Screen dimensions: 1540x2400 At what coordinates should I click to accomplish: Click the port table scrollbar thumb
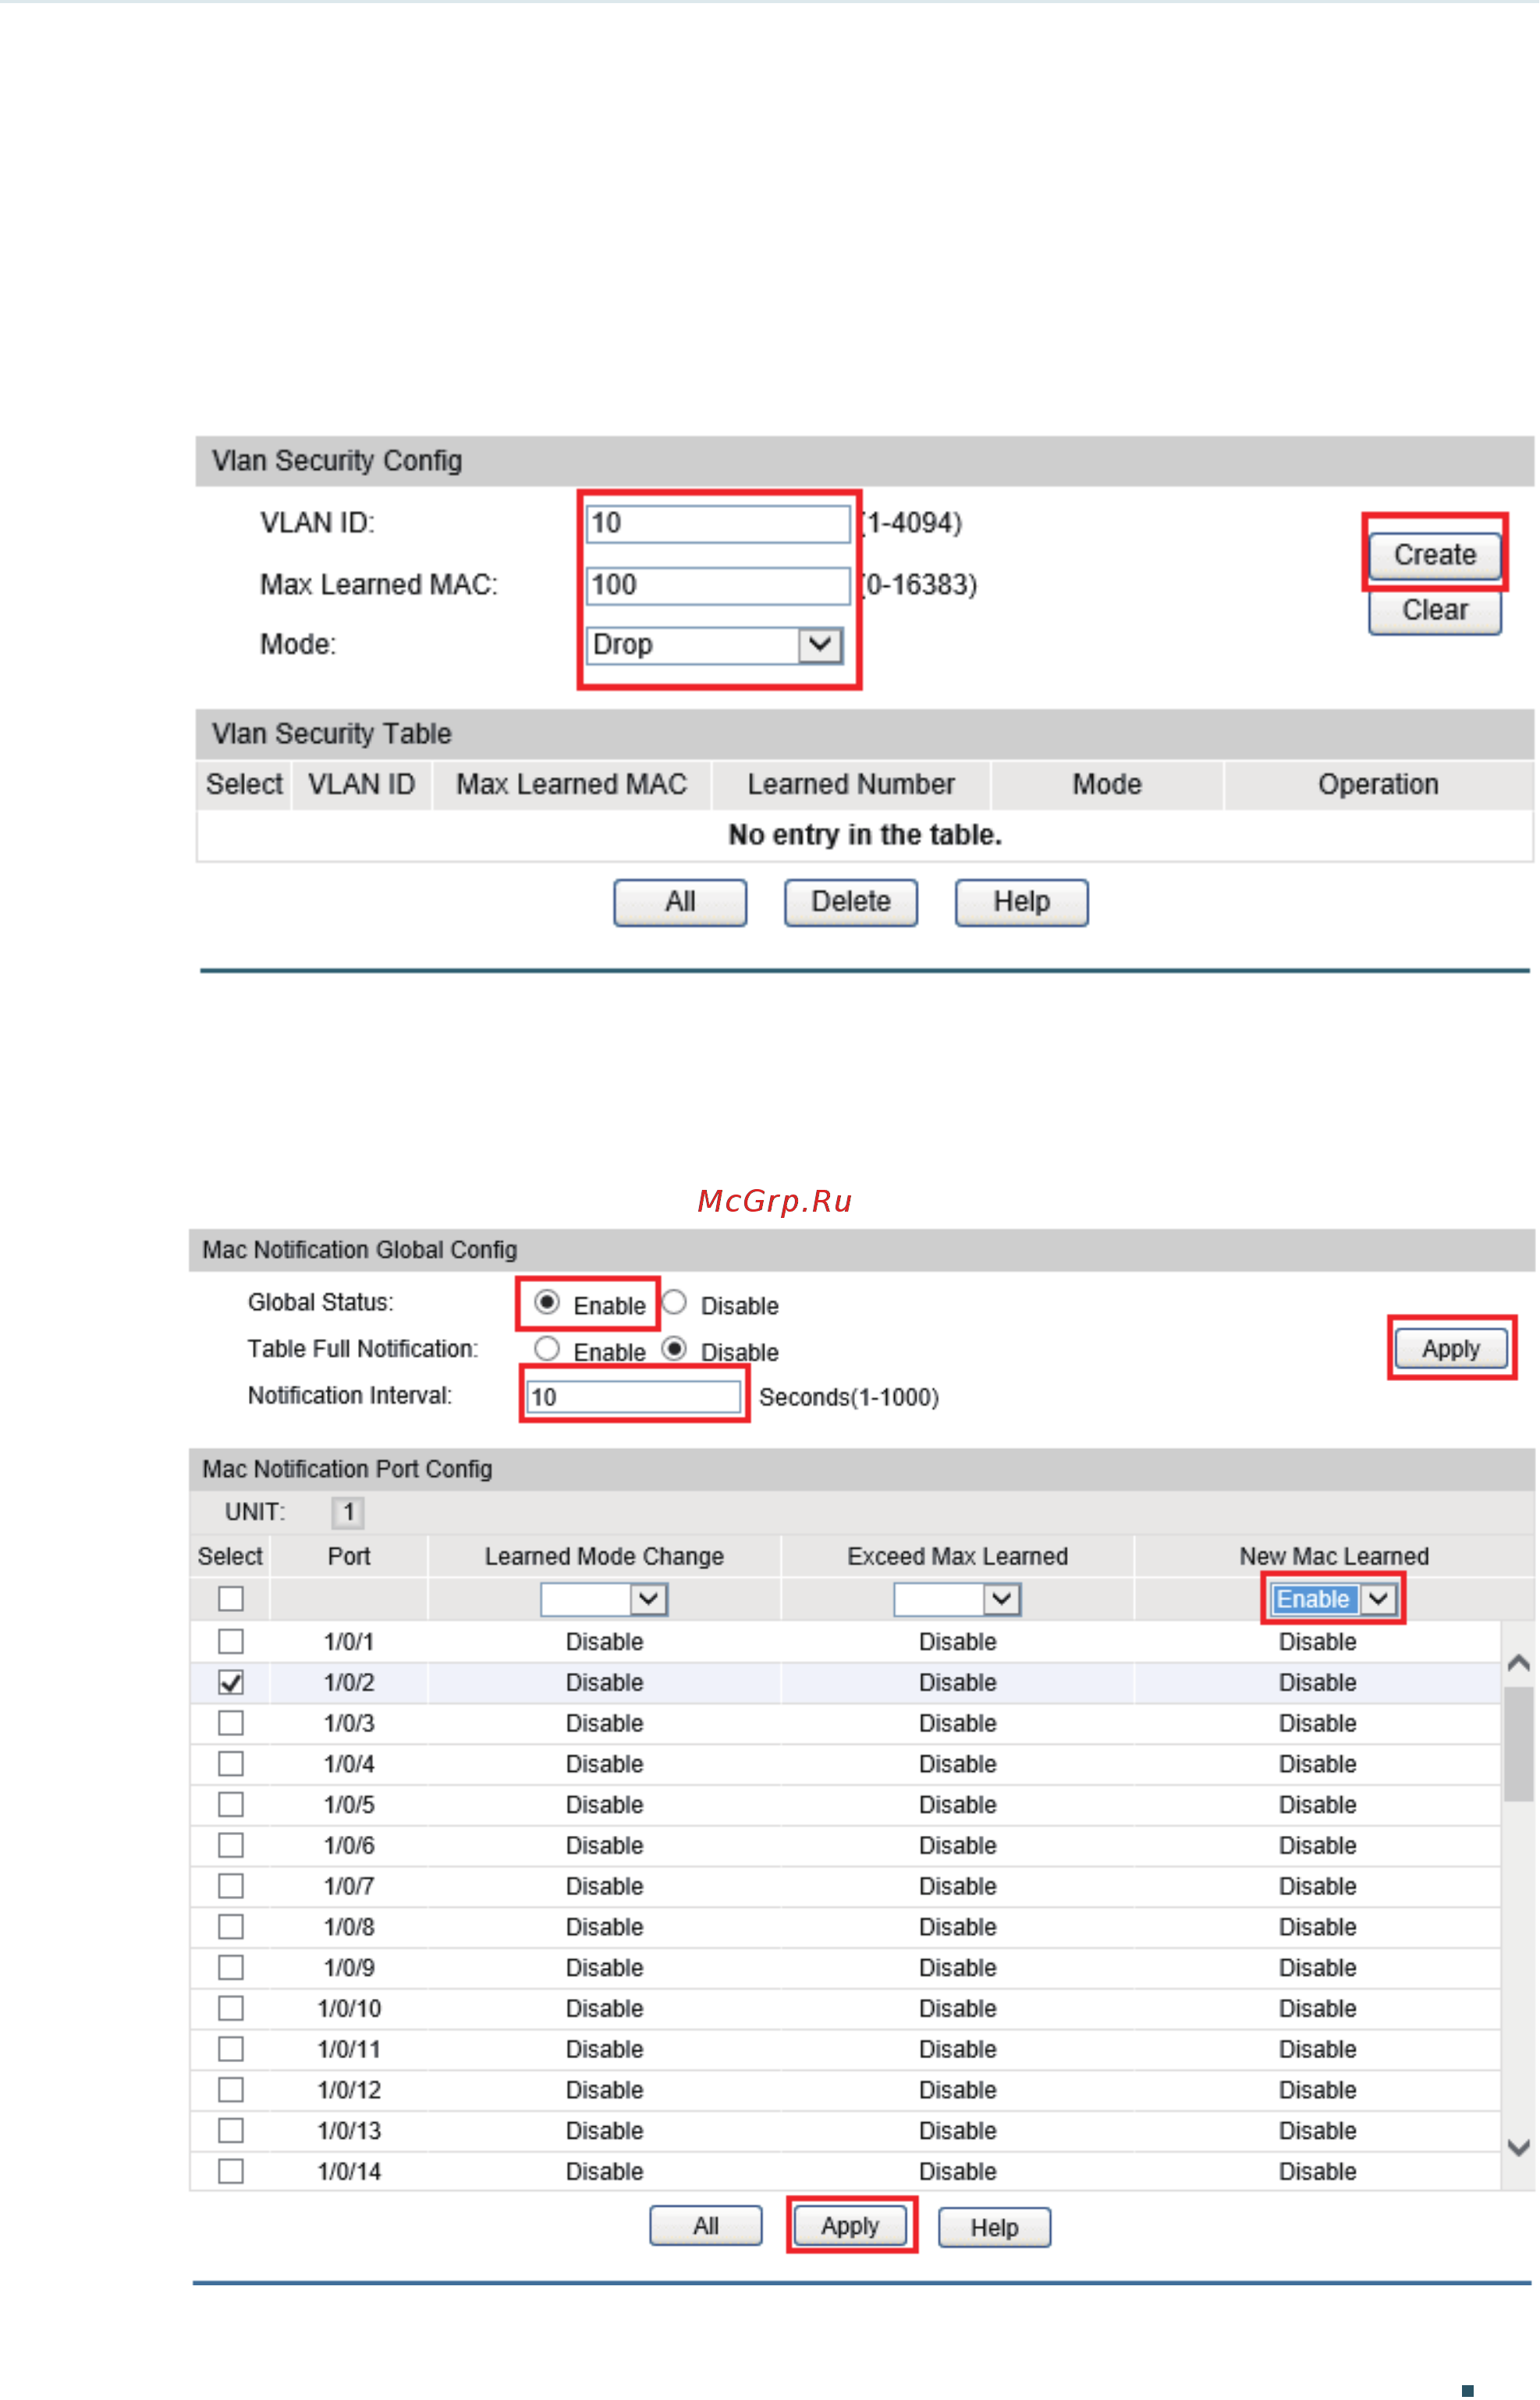[x=1518, y=1744]
